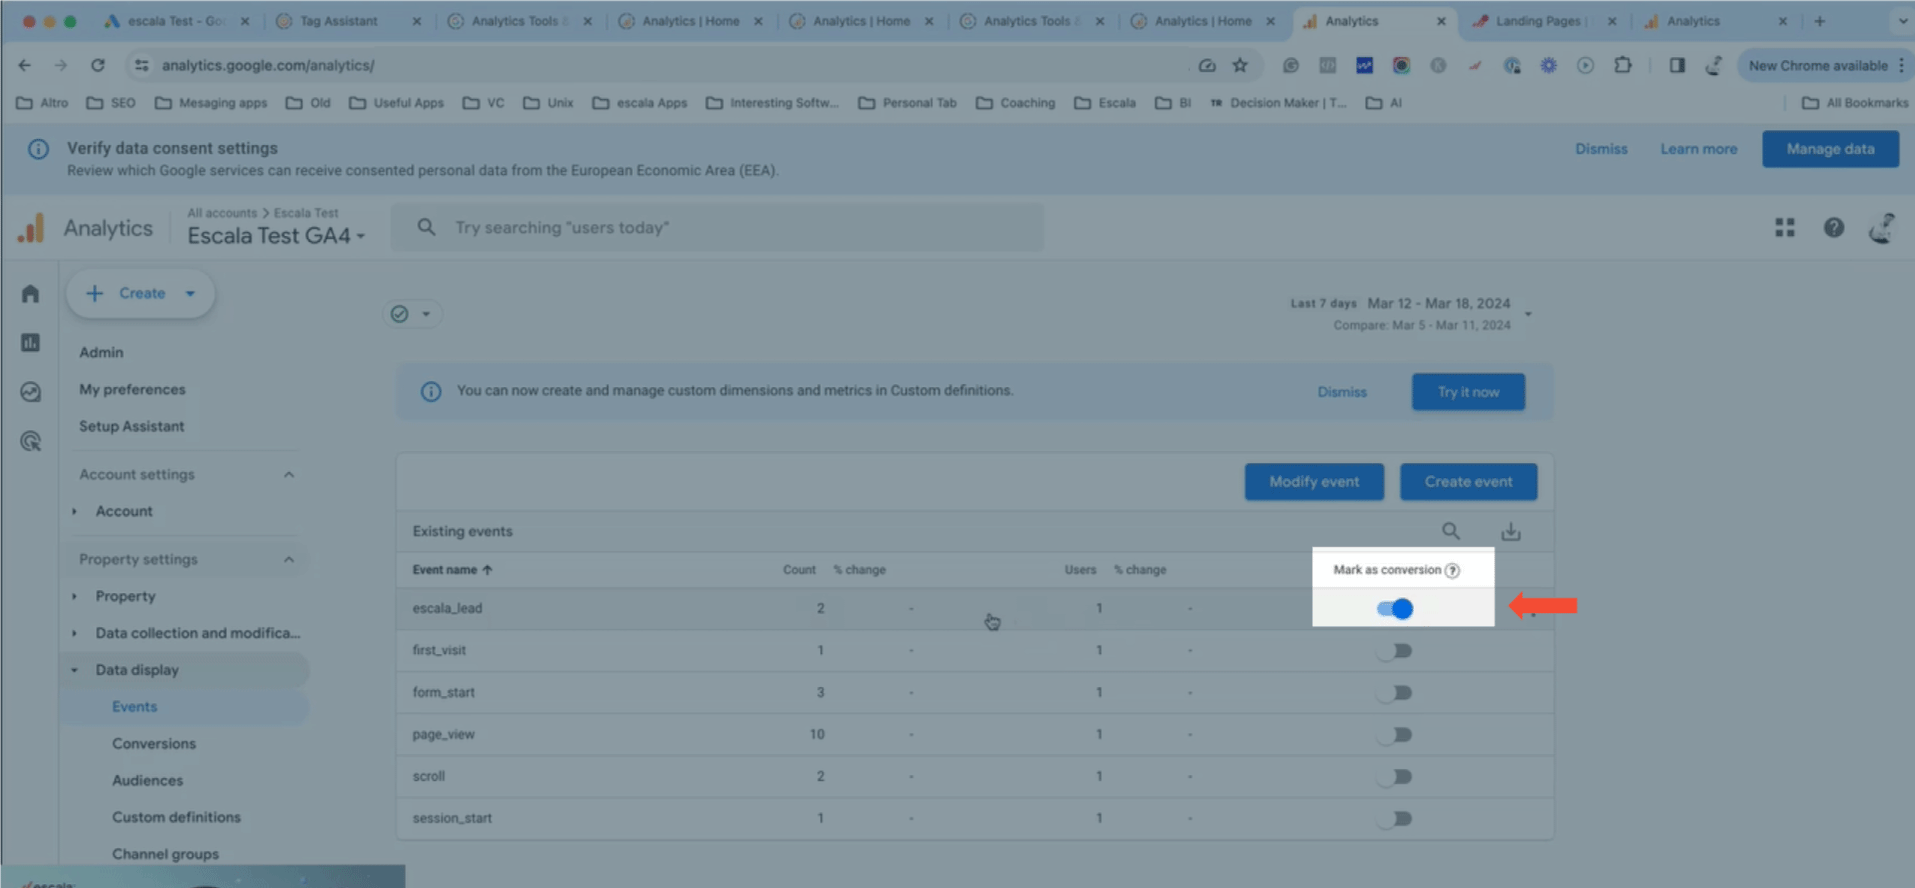Collapse the Data display section
The image size is (1915, 888).
click(74, 670)
